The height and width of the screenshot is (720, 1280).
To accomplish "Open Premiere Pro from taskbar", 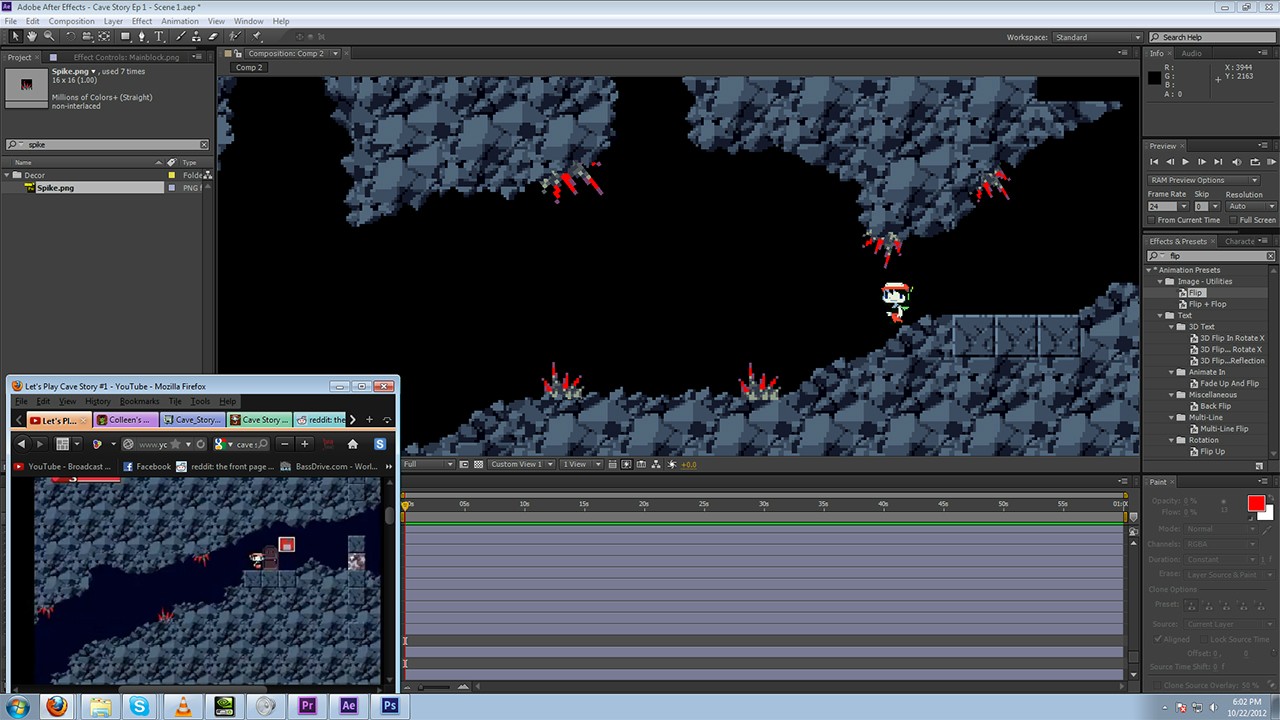I will click(307, 706).
